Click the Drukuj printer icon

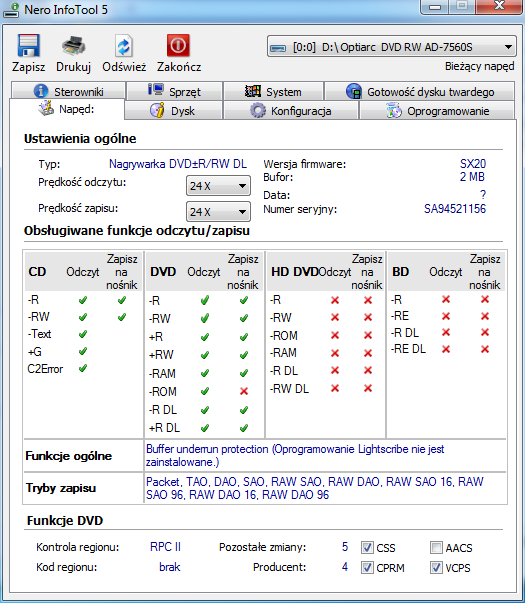tap(73, 45)
